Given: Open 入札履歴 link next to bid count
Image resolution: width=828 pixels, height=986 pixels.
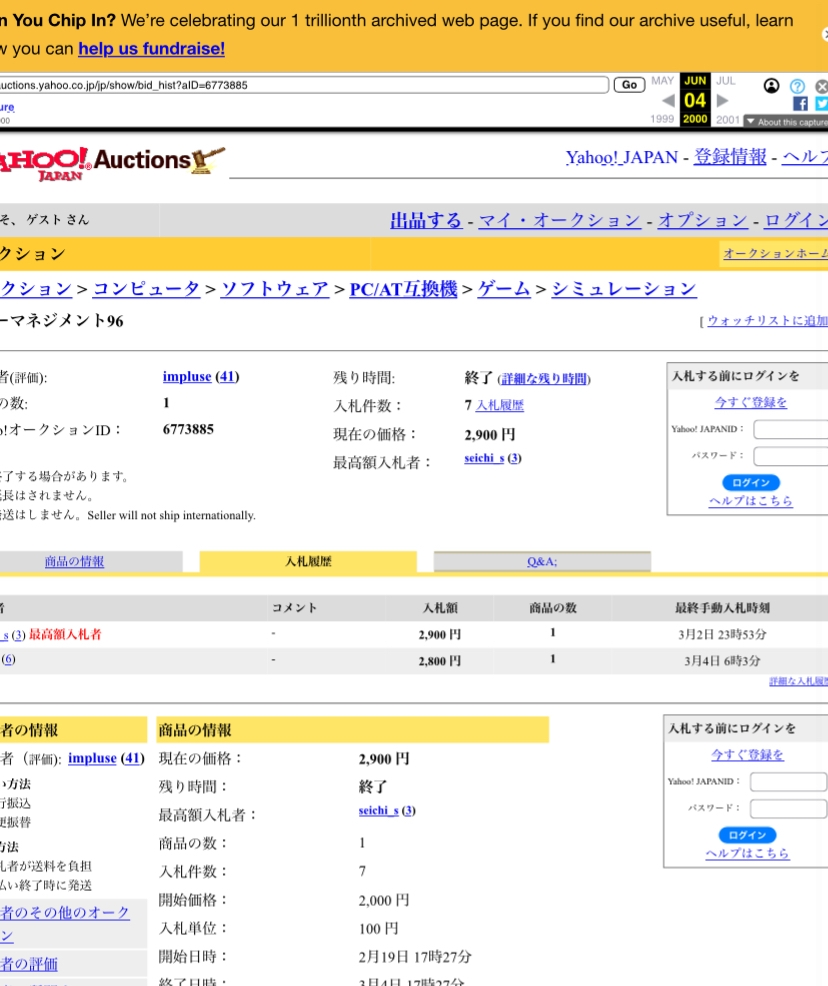Looking at the screenshot, I should (499, 406).
